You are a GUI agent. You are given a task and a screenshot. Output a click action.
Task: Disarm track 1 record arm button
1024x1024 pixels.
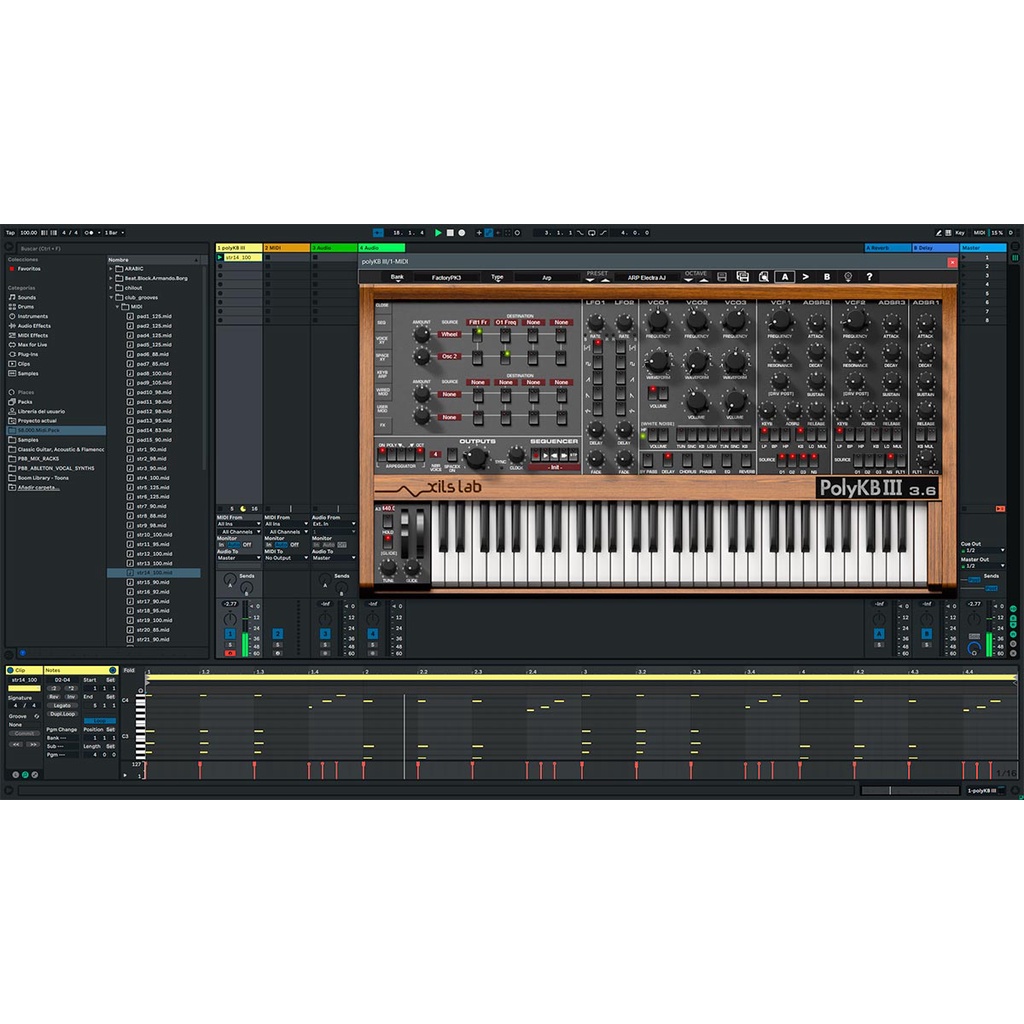[230, 652]
